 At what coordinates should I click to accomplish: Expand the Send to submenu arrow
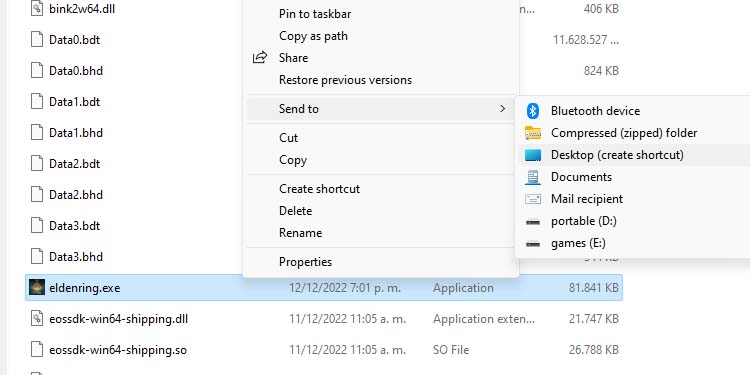click(502, 109)
